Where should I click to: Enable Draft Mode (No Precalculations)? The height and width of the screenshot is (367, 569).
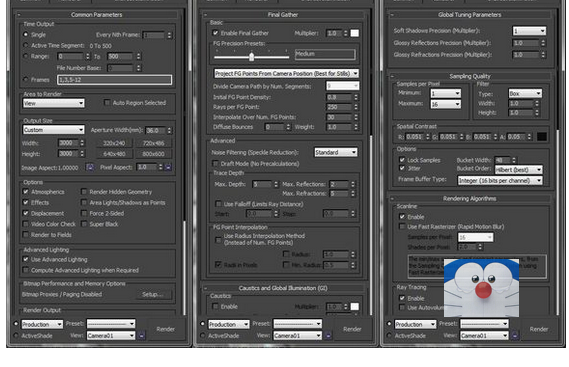coord(216,164)
